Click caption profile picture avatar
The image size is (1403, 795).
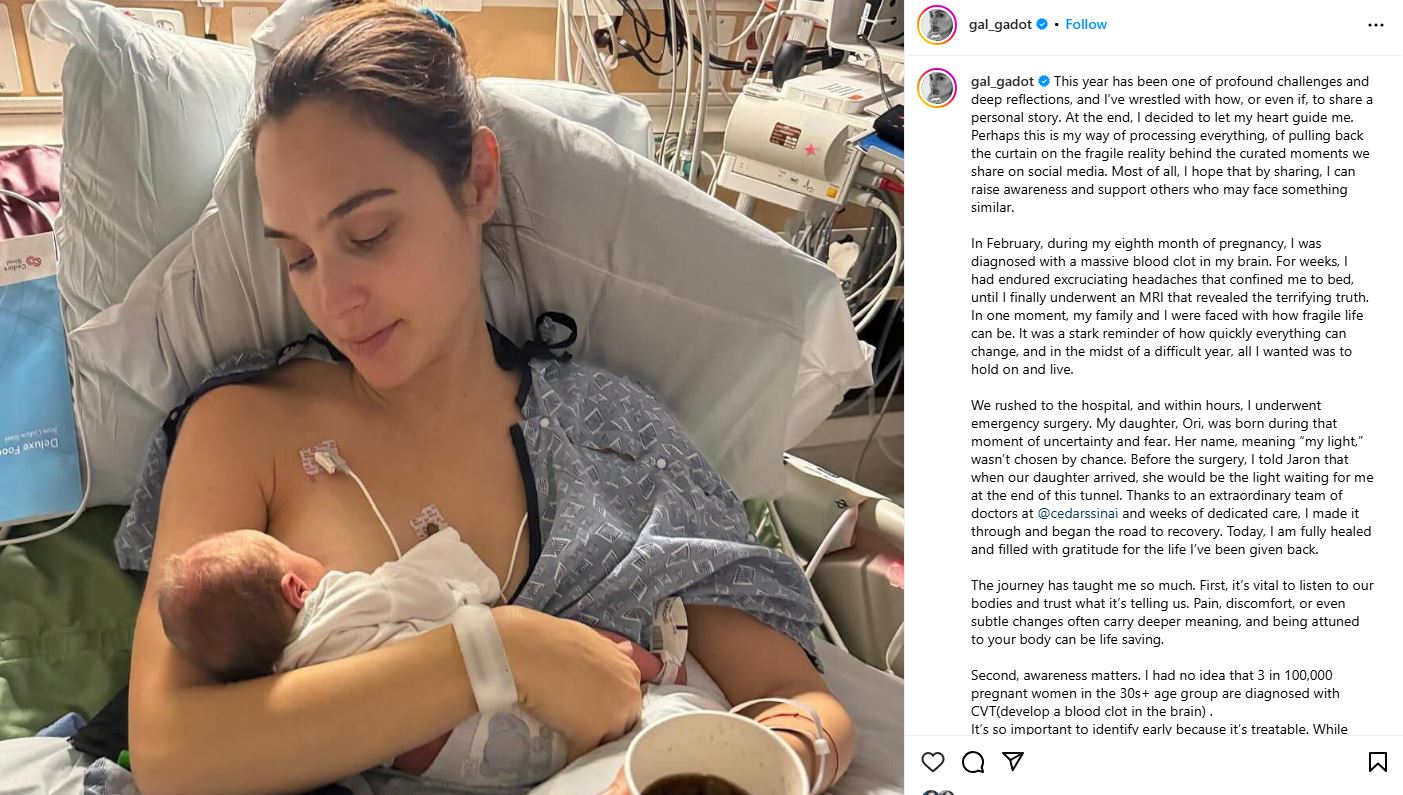pos(937,88)
